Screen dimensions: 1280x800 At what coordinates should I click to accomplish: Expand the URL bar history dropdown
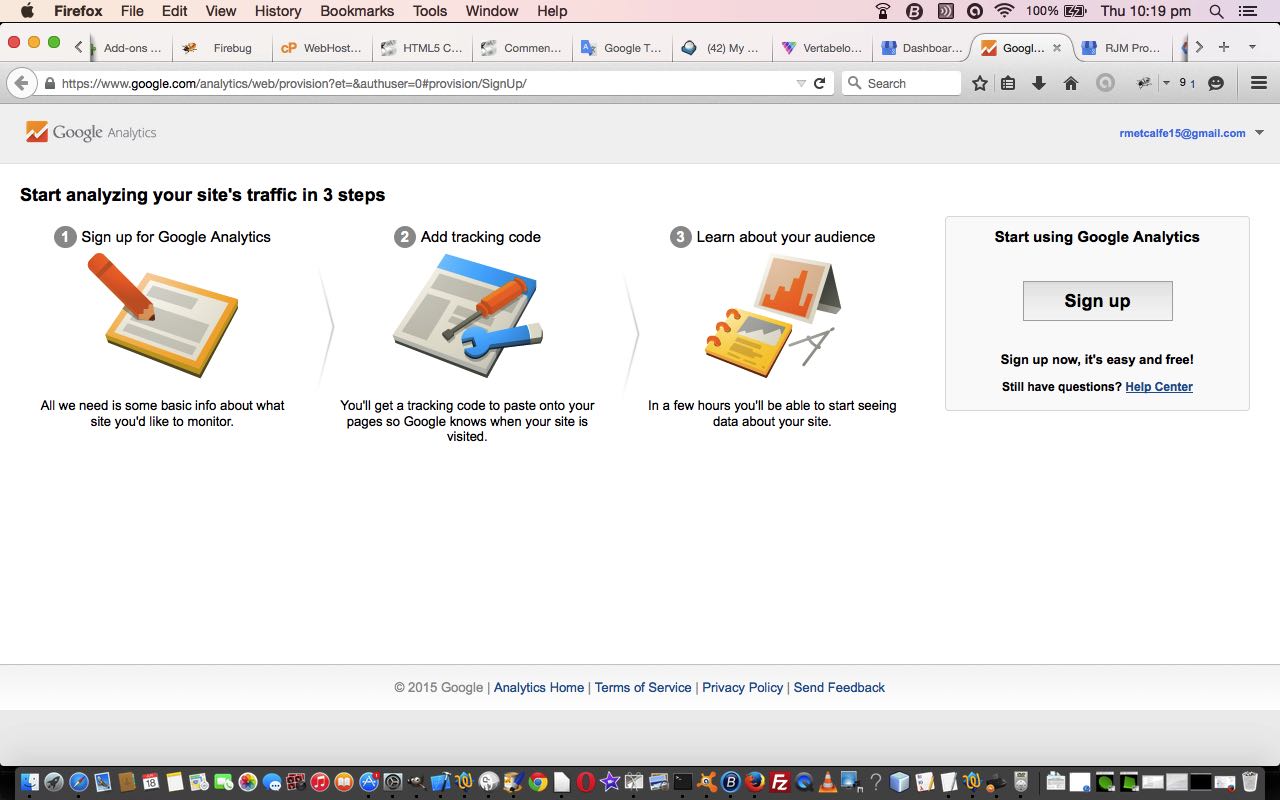click(x=801, y=83)
